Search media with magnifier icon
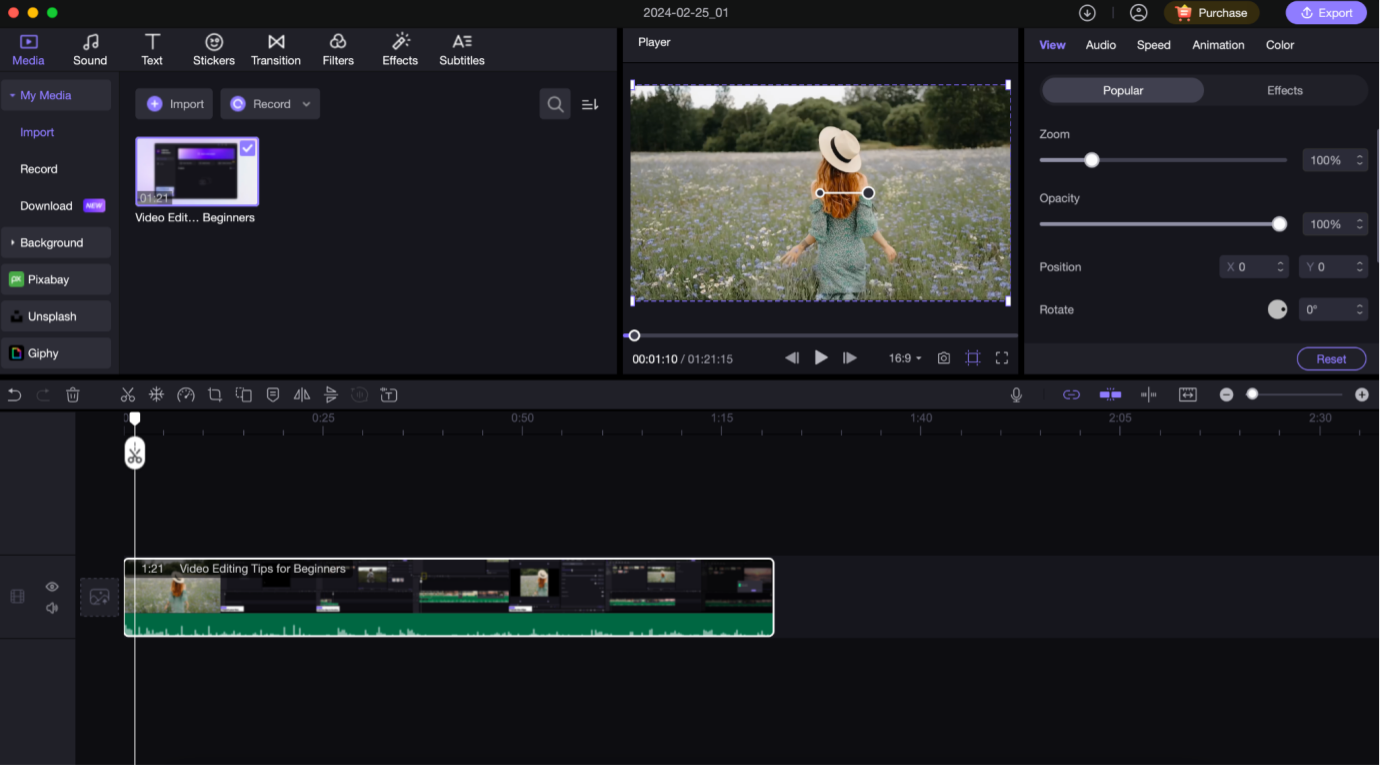The height and width of the screenshot is (770, 1384). click(x=555, y=104)
